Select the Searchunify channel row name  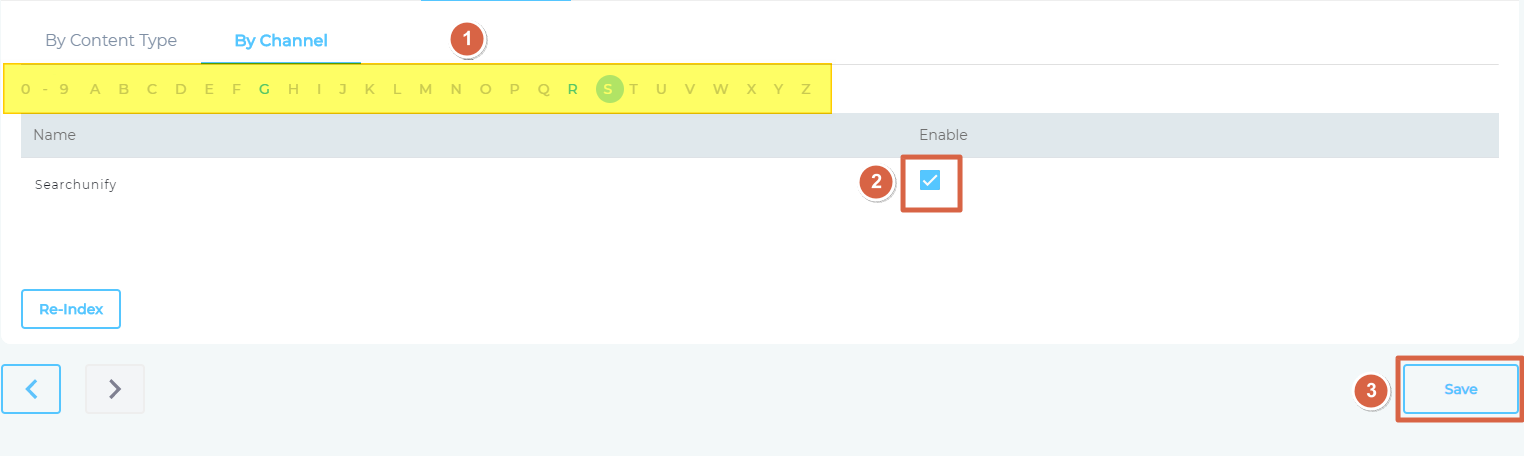point(76,185)
